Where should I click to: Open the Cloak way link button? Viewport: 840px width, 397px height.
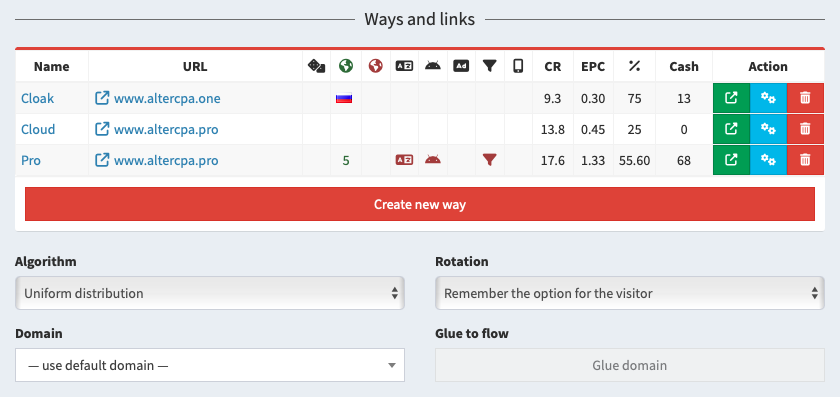tap(731, 98)
